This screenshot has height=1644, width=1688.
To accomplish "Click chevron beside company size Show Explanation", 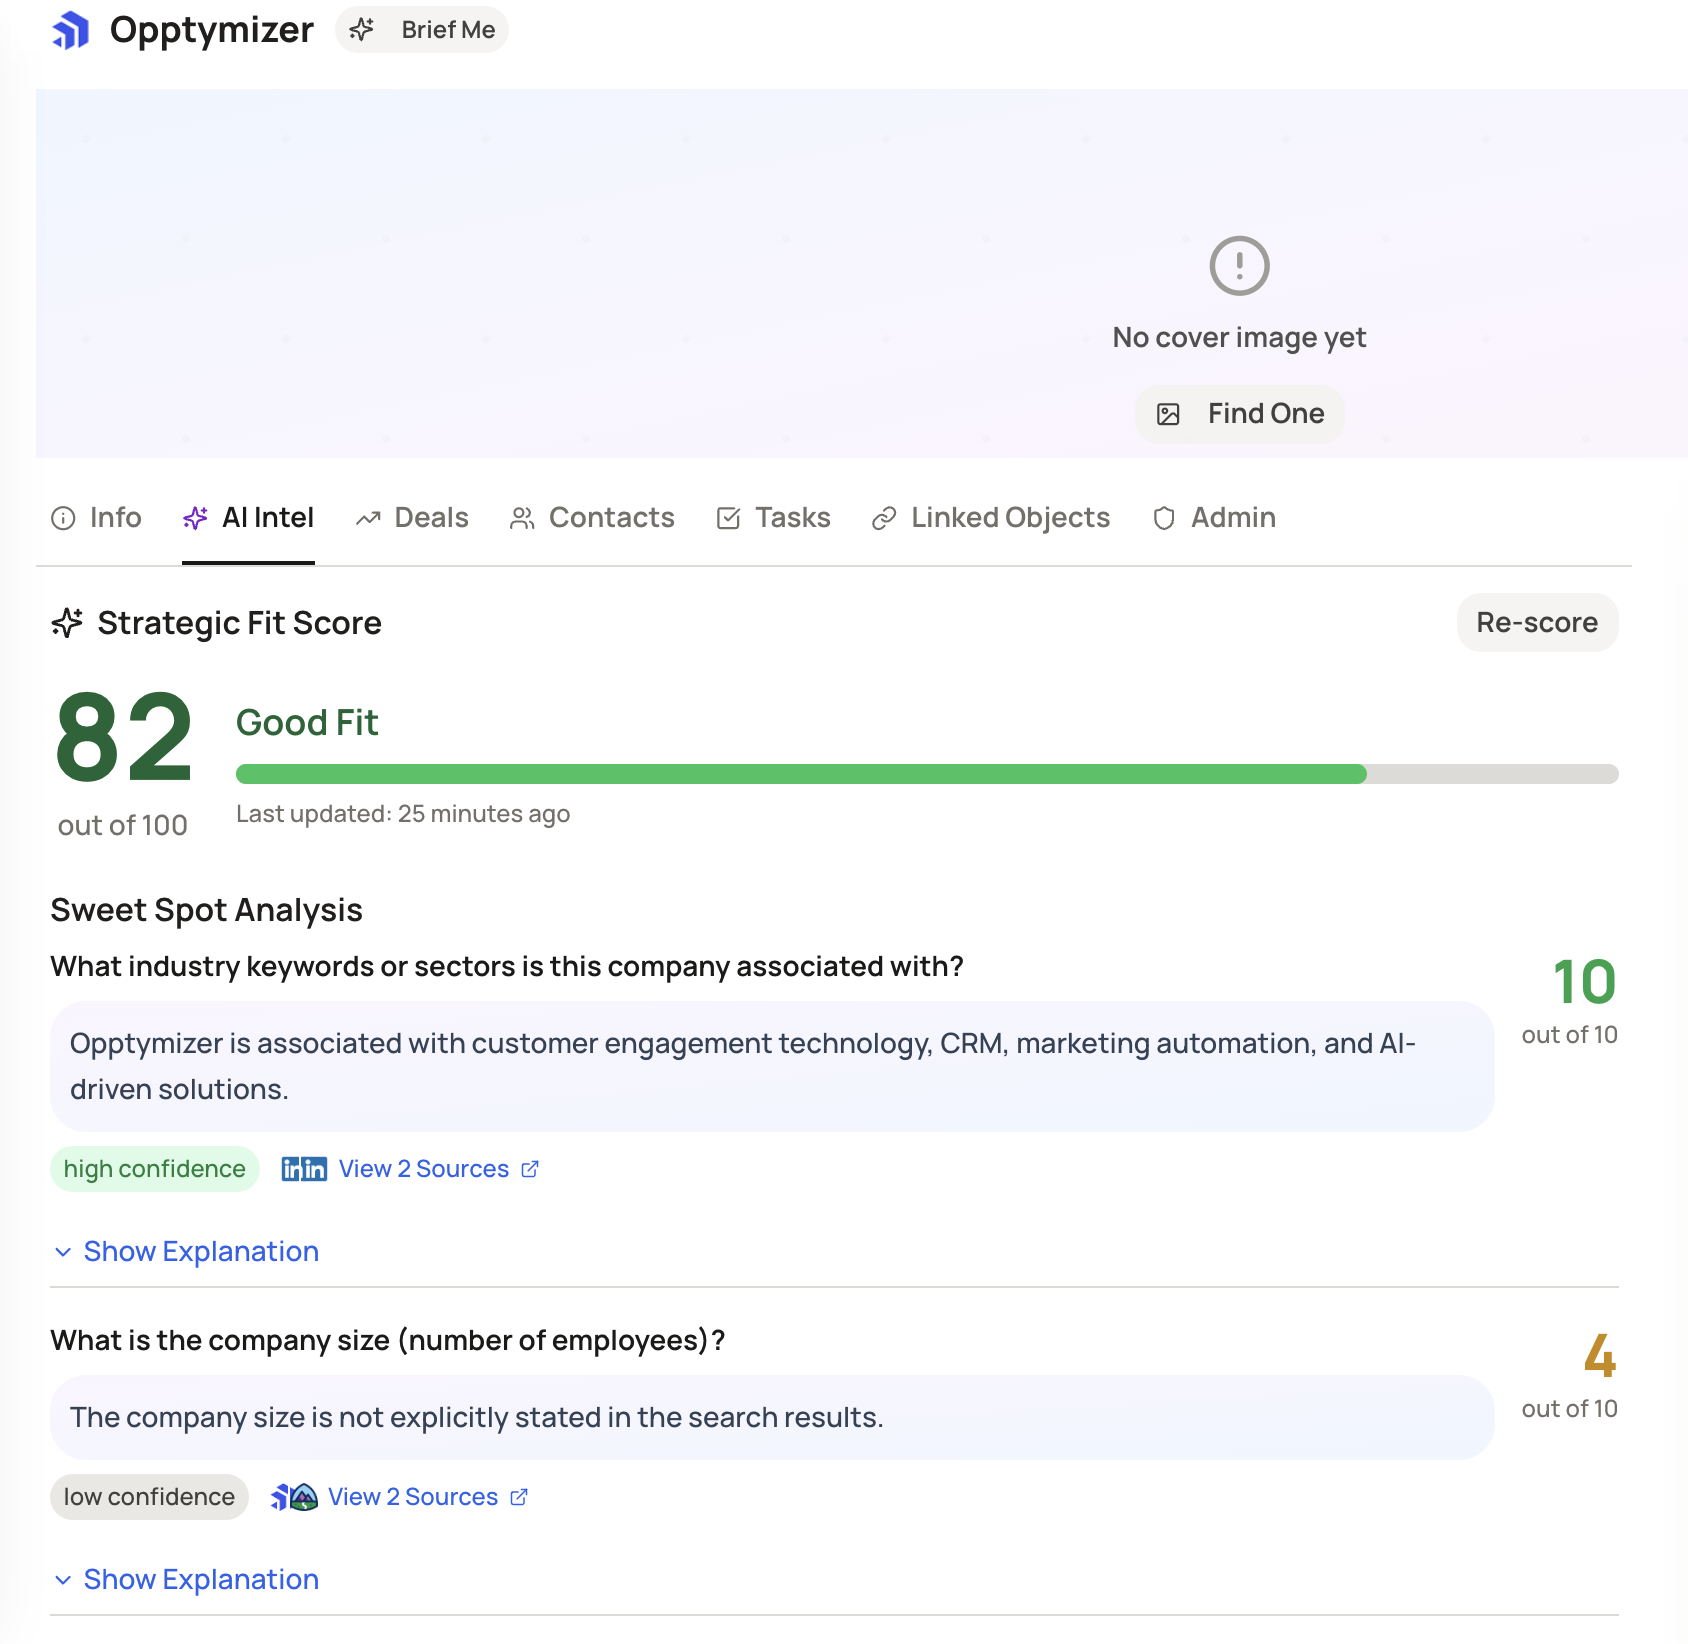I will [x=63, y=1580].
